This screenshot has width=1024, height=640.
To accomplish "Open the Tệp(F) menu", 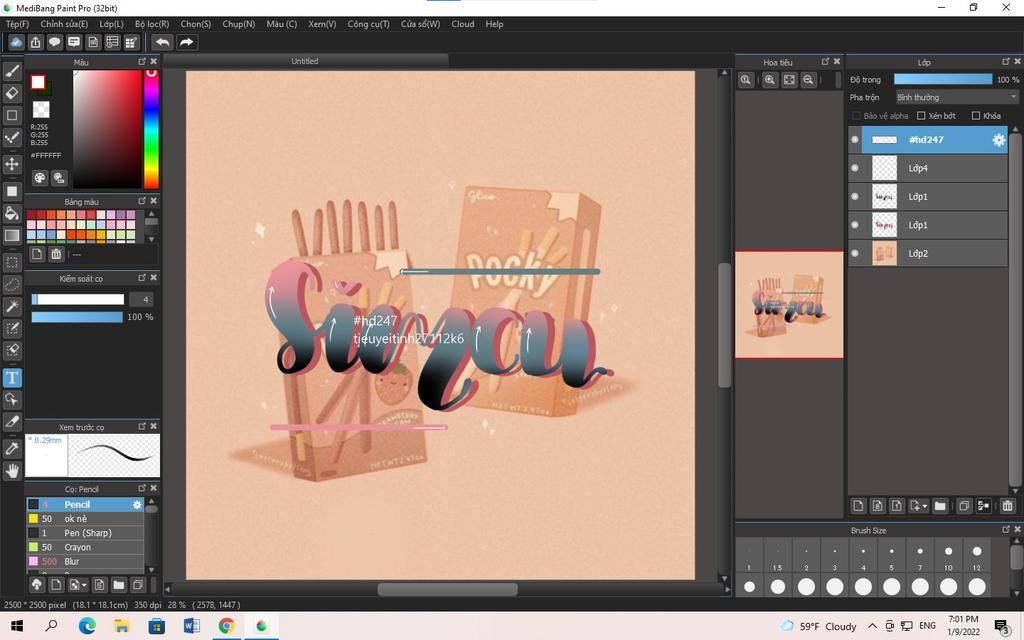I will (x=18, y=24).
